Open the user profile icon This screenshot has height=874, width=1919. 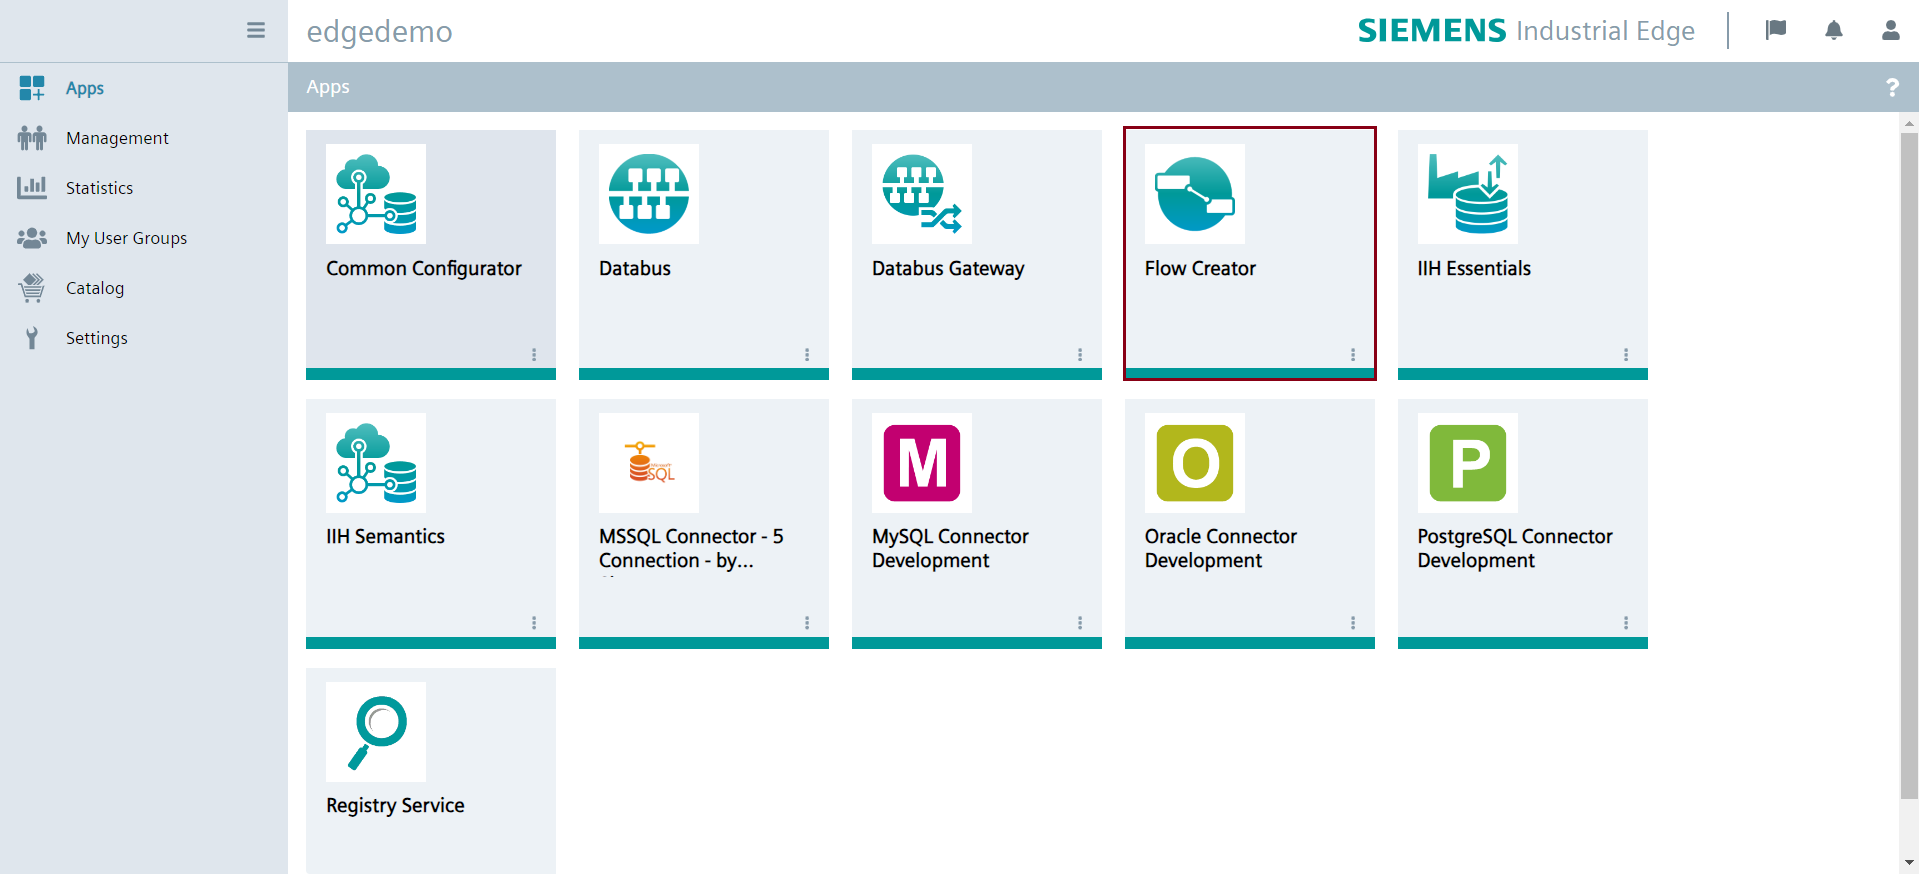1890,31
